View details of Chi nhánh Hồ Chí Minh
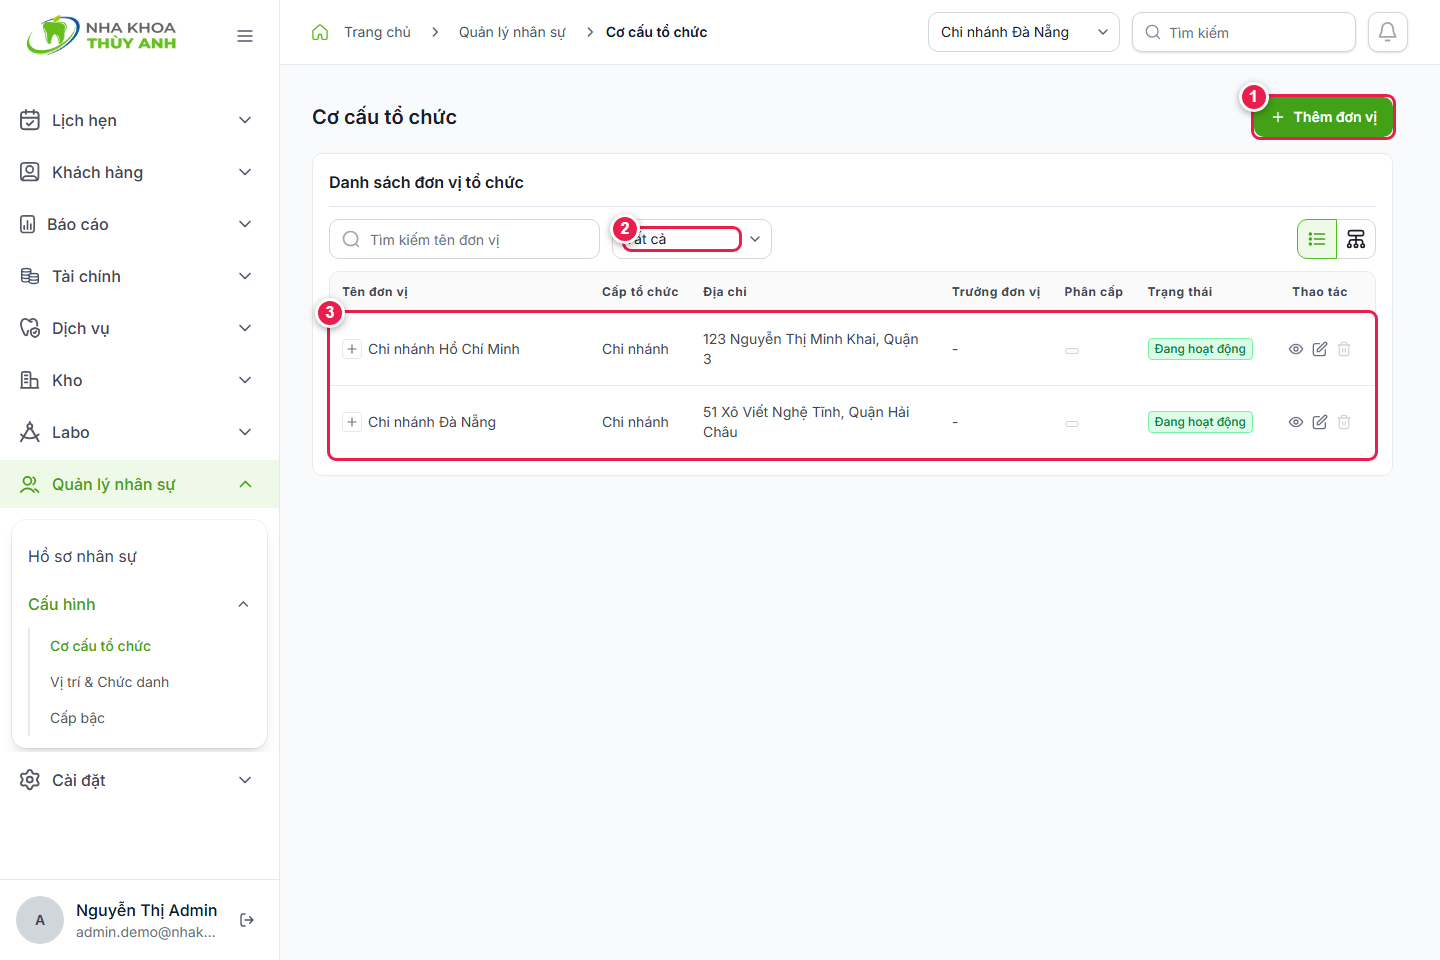 pyautogui.click(x=1296, y=349)
